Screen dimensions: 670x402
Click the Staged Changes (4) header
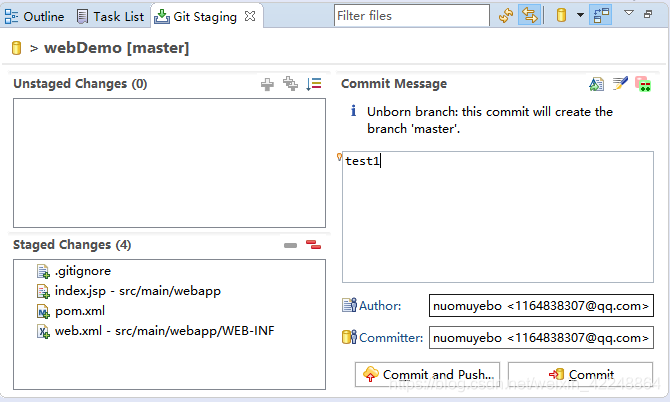pyautogui.click(x=72, y=245)
